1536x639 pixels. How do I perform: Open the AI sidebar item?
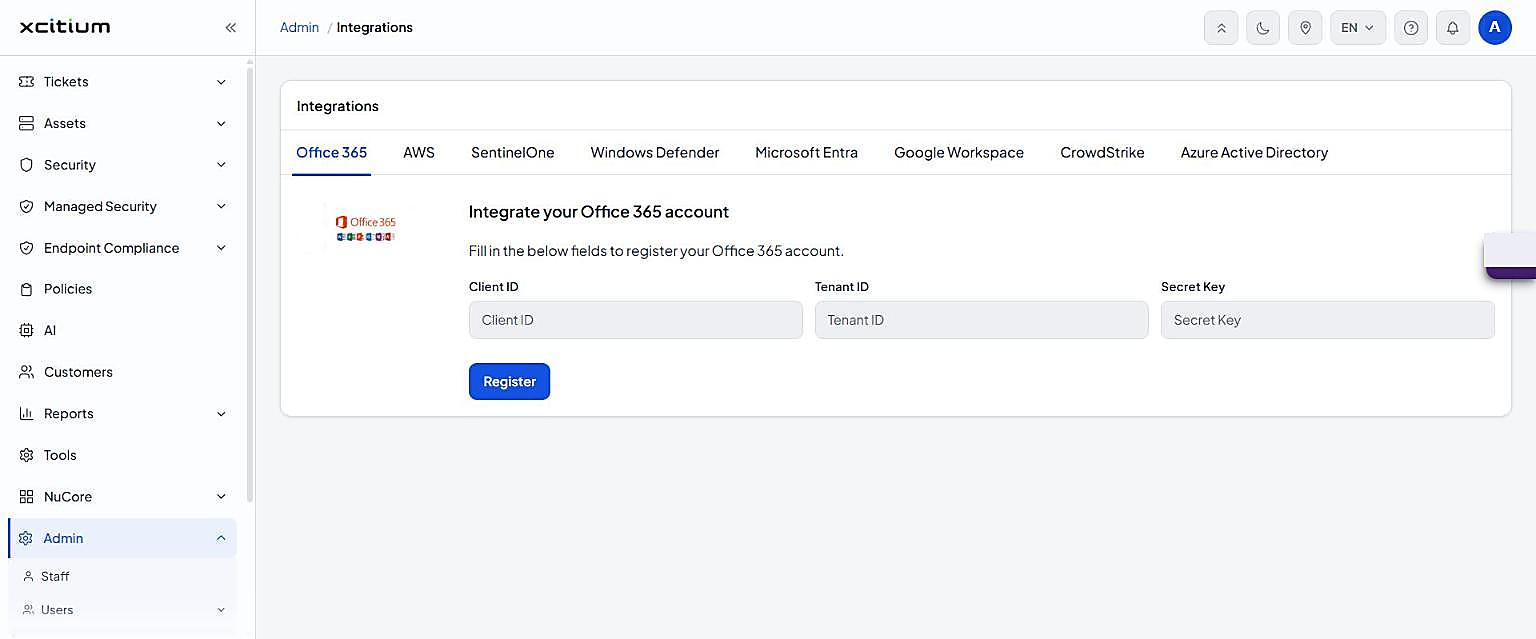[x=122, y=330]
